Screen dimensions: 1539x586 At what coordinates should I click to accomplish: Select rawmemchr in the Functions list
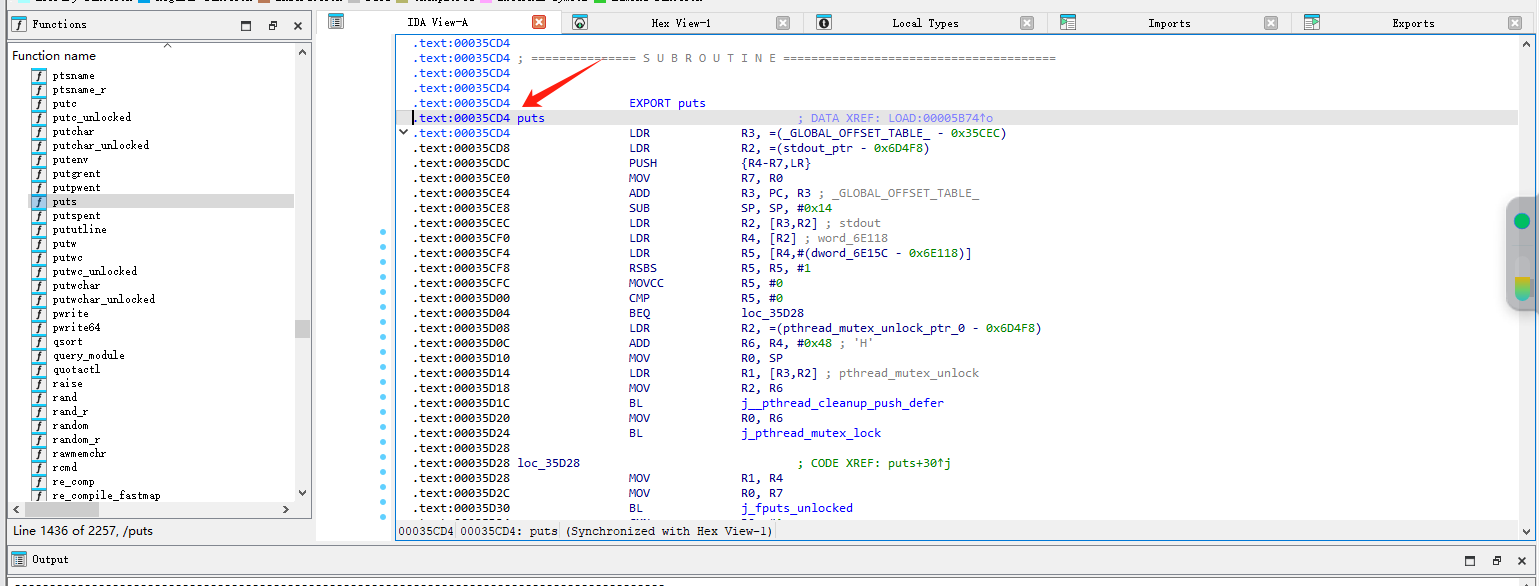pos(78,454)
